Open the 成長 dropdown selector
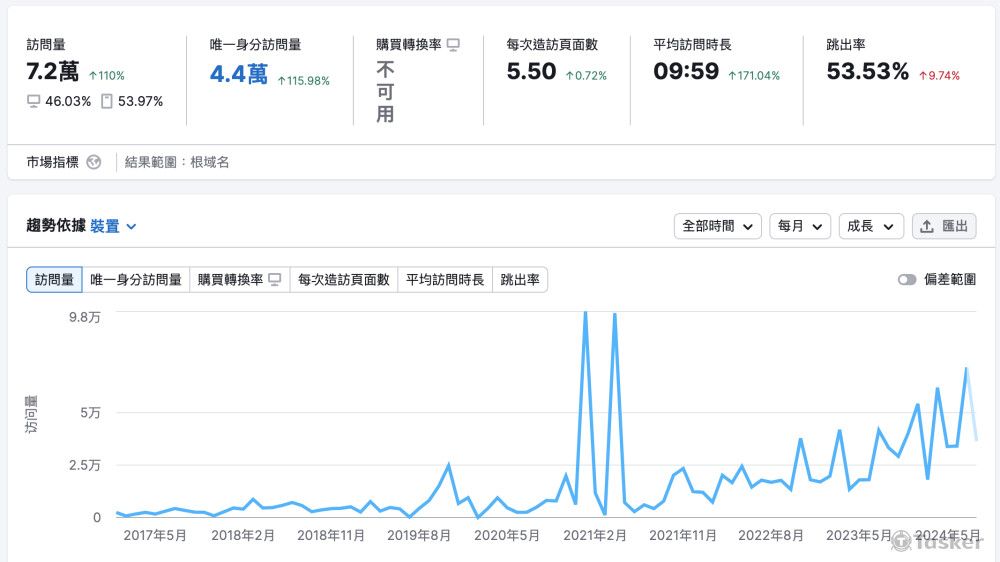The width and height of the screenshot is (1000, 562). coord(870,226)
